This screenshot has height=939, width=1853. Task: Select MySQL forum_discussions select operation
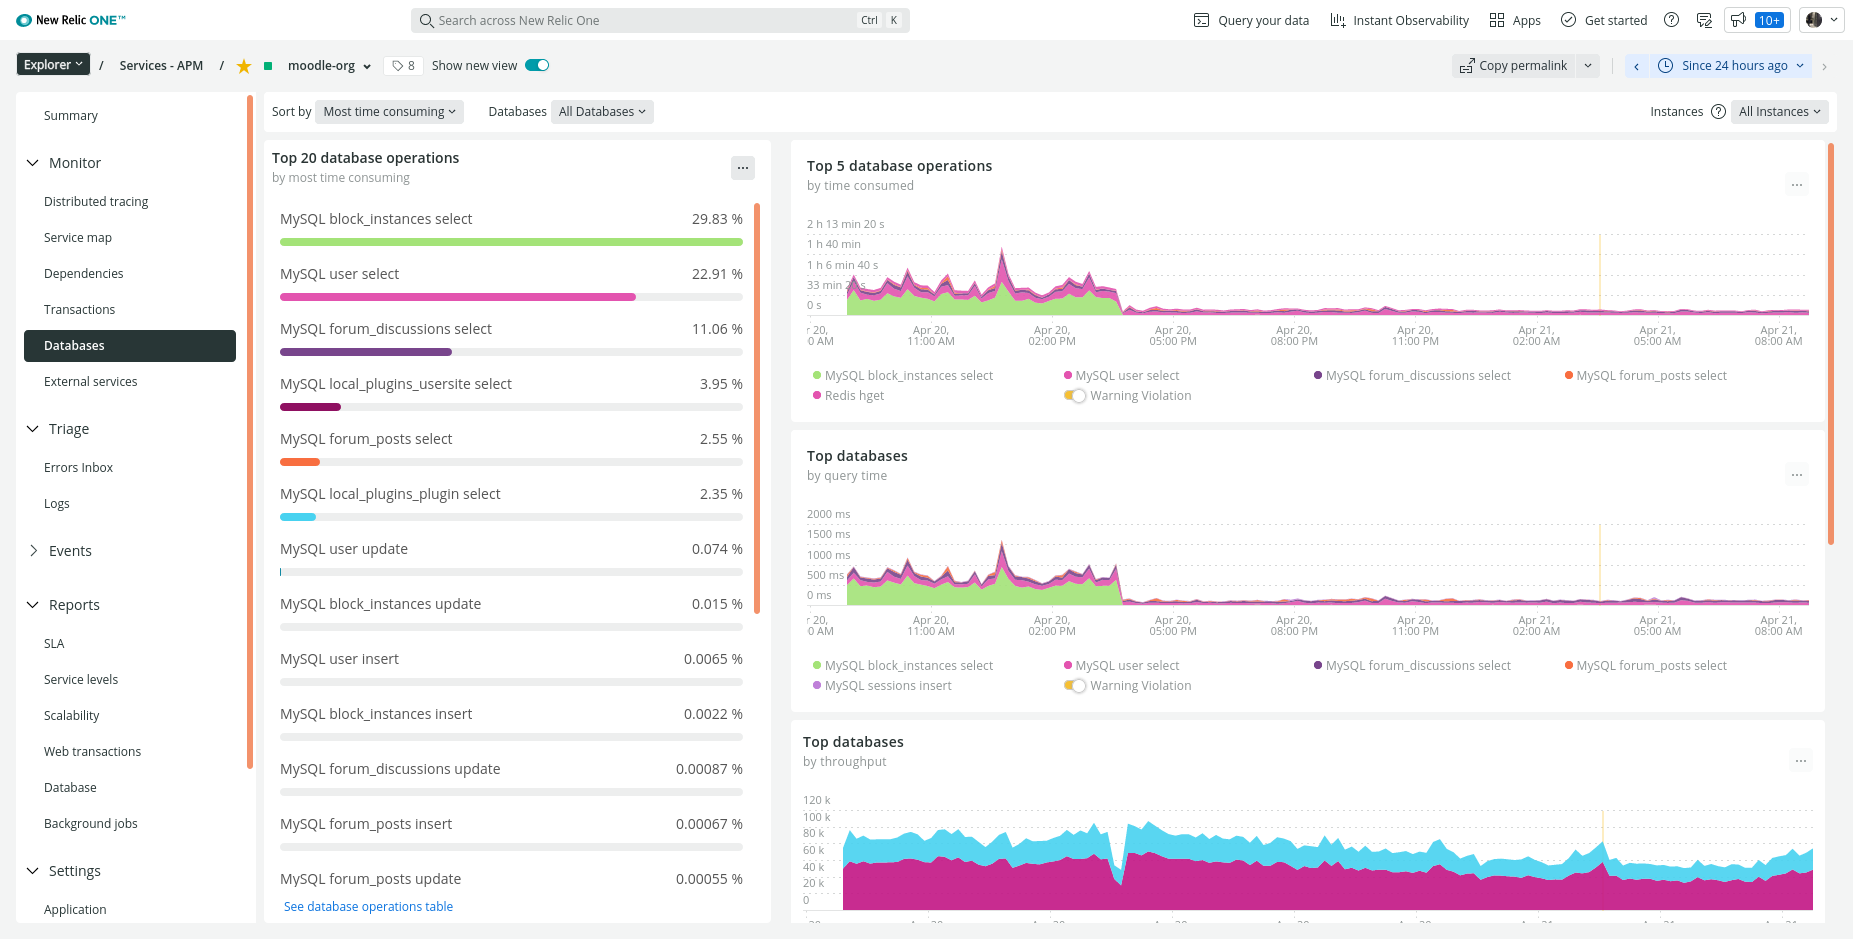click(511, 338)
